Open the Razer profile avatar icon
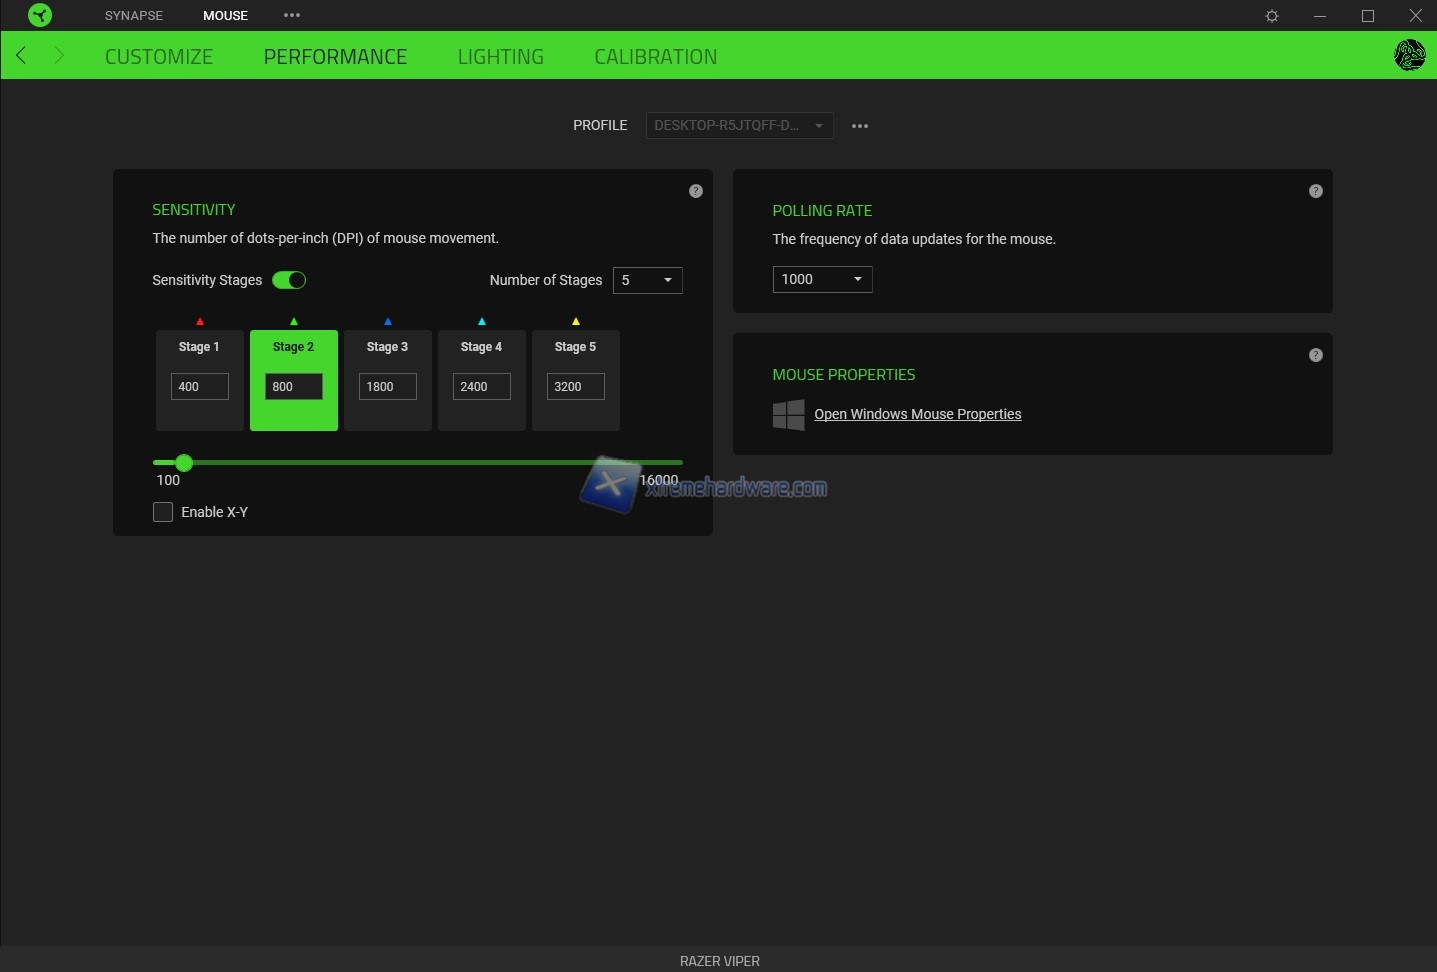1437x972 pixels. tap(1409, 55)
